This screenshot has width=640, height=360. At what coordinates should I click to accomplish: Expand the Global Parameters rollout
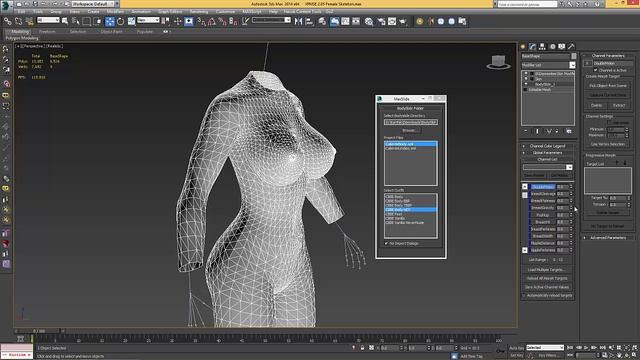tap(547, 153)
